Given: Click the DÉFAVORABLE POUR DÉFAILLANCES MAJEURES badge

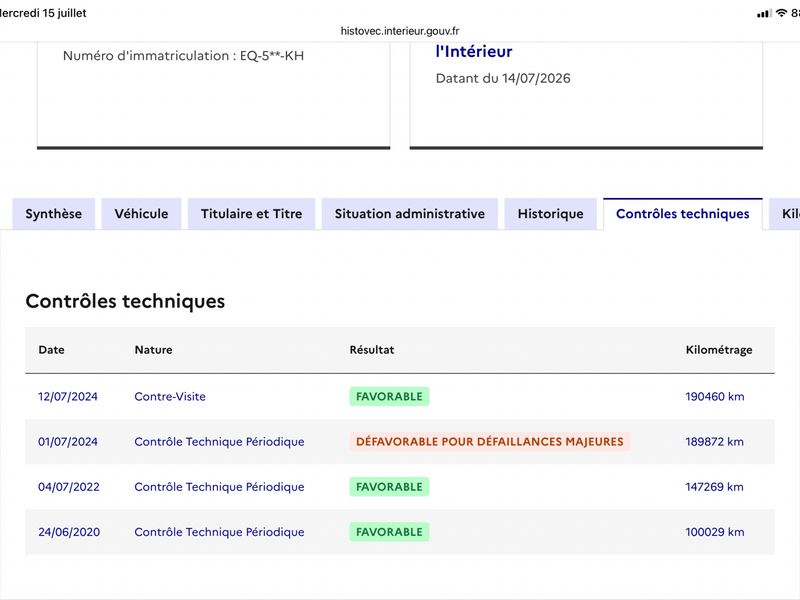Looking at the screenshot, I should [x=490, y=441].
